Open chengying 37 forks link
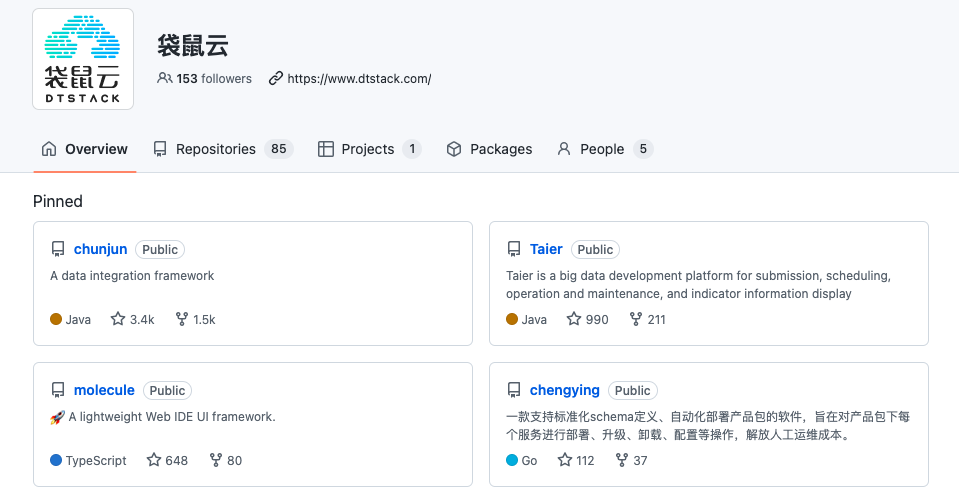The image size is (959, 496). click(x=632, y=461)
